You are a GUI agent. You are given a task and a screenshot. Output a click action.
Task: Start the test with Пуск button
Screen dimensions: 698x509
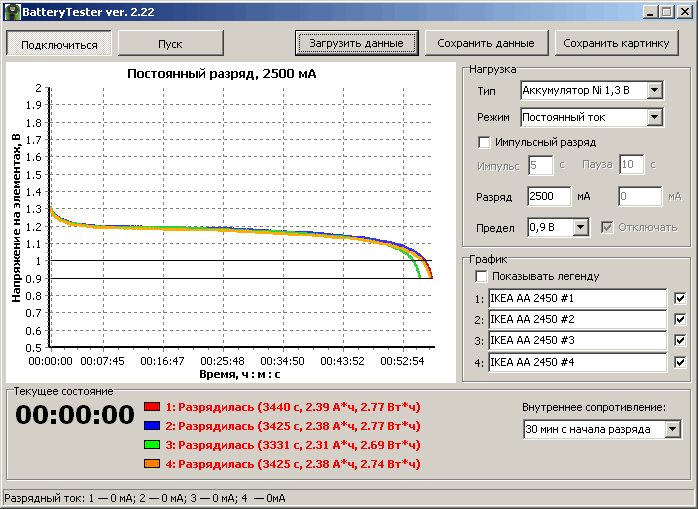[x=170, y=44]
